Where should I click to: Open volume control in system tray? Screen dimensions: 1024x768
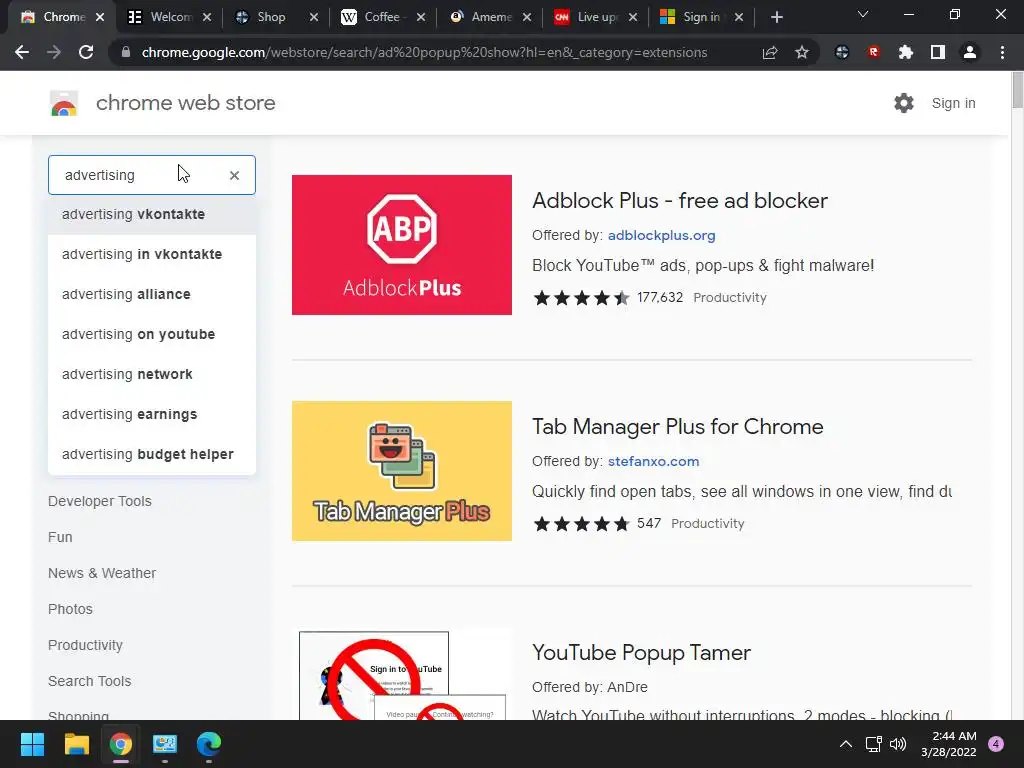tap(898, 744)
